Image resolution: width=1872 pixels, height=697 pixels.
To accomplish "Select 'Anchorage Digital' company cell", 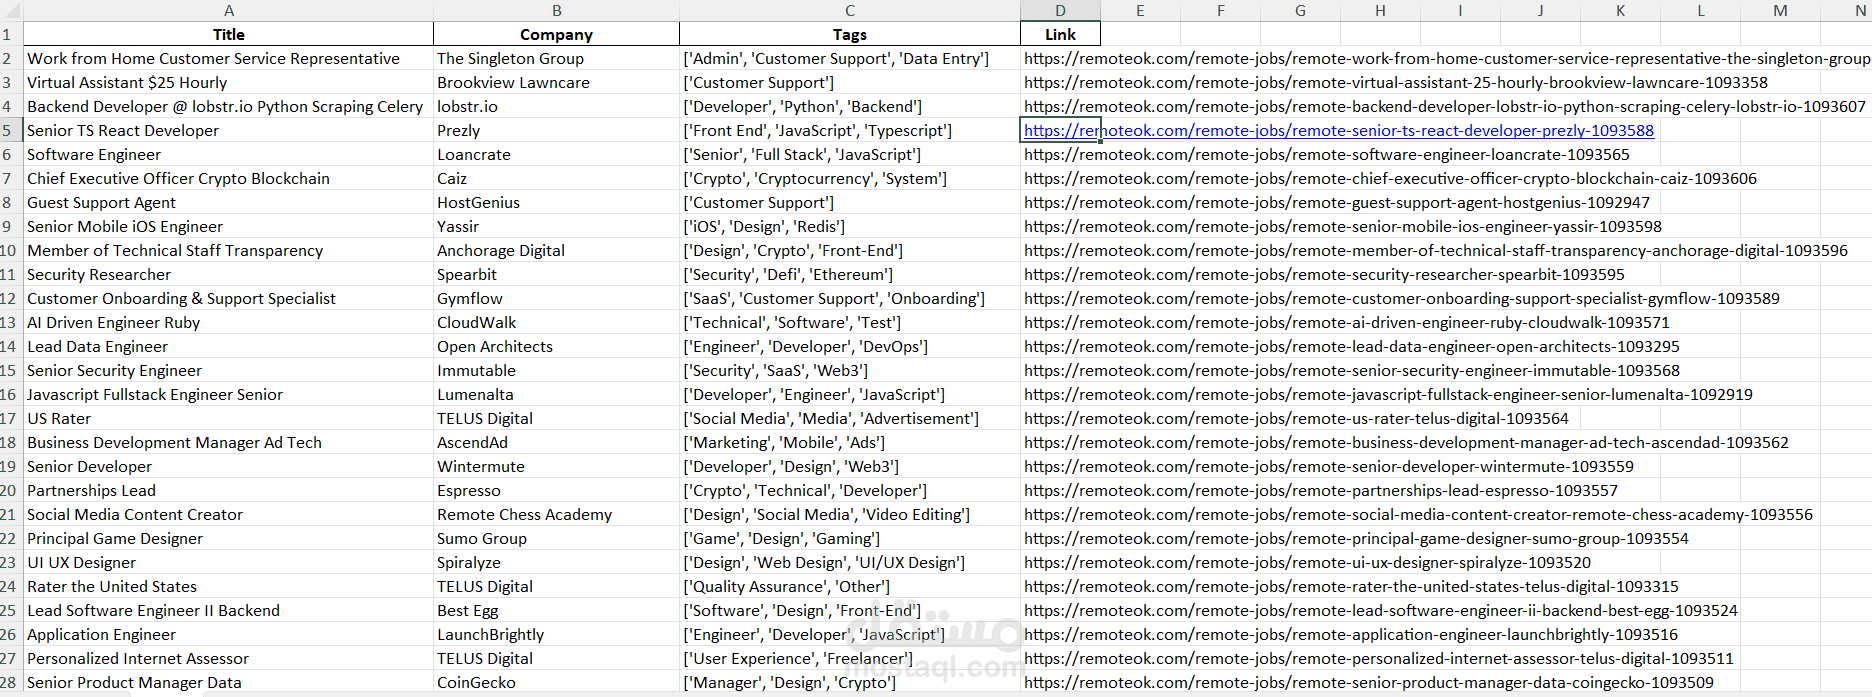I will tap(556, 250).
